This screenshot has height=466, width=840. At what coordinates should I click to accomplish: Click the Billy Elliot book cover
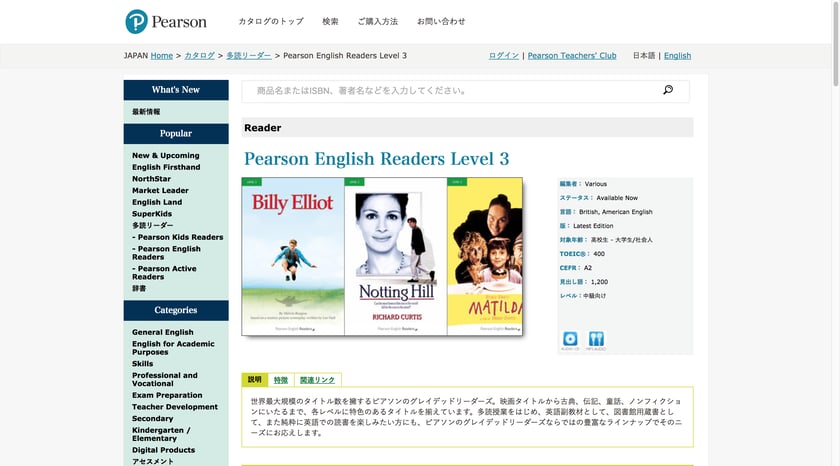(293, 257)
